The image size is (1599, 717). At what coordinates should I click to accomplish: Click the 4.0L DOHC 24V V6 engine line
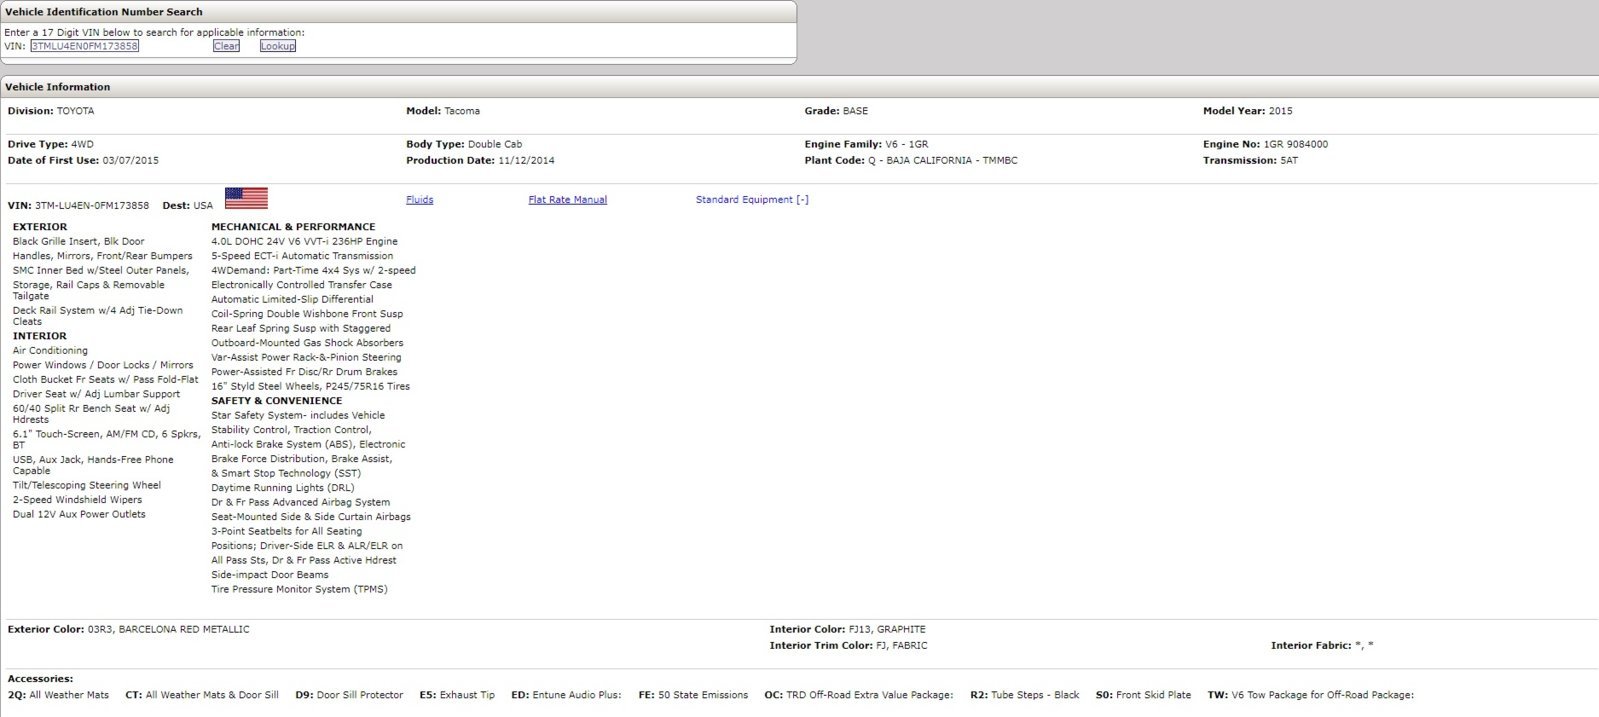[304, 242]
